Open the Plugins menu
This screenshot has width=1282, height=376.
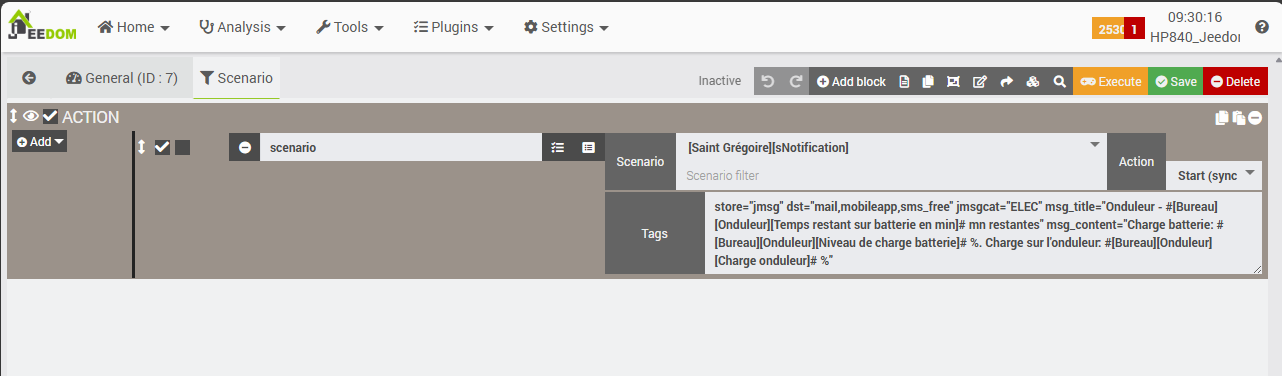tap(453, 27)
